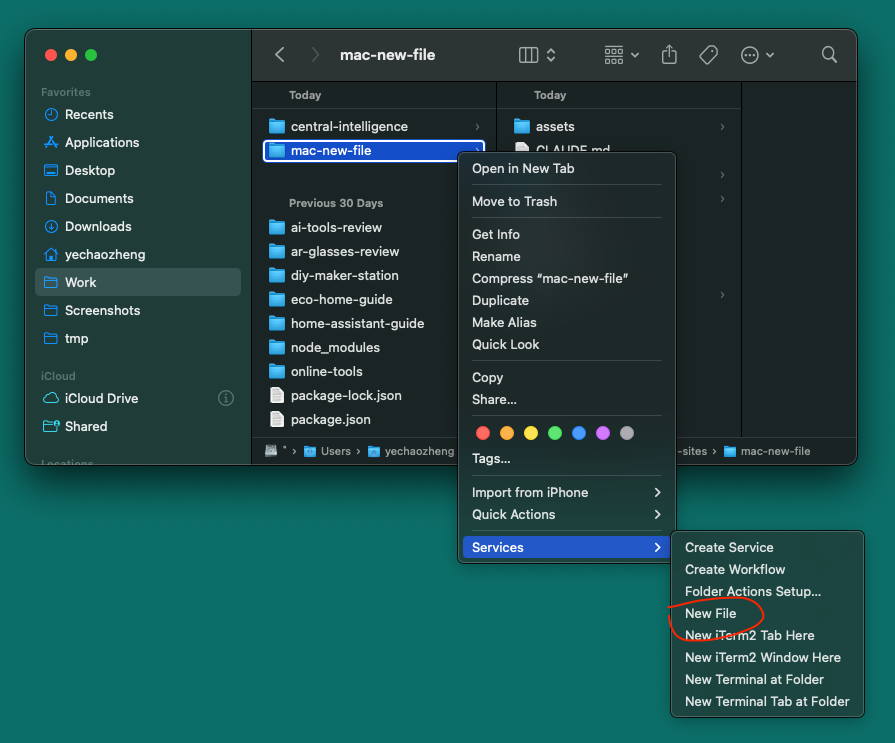Viewport: 895px width, 743px height.
Task: Choose Share… from context menu
Action: click(566, 399)
